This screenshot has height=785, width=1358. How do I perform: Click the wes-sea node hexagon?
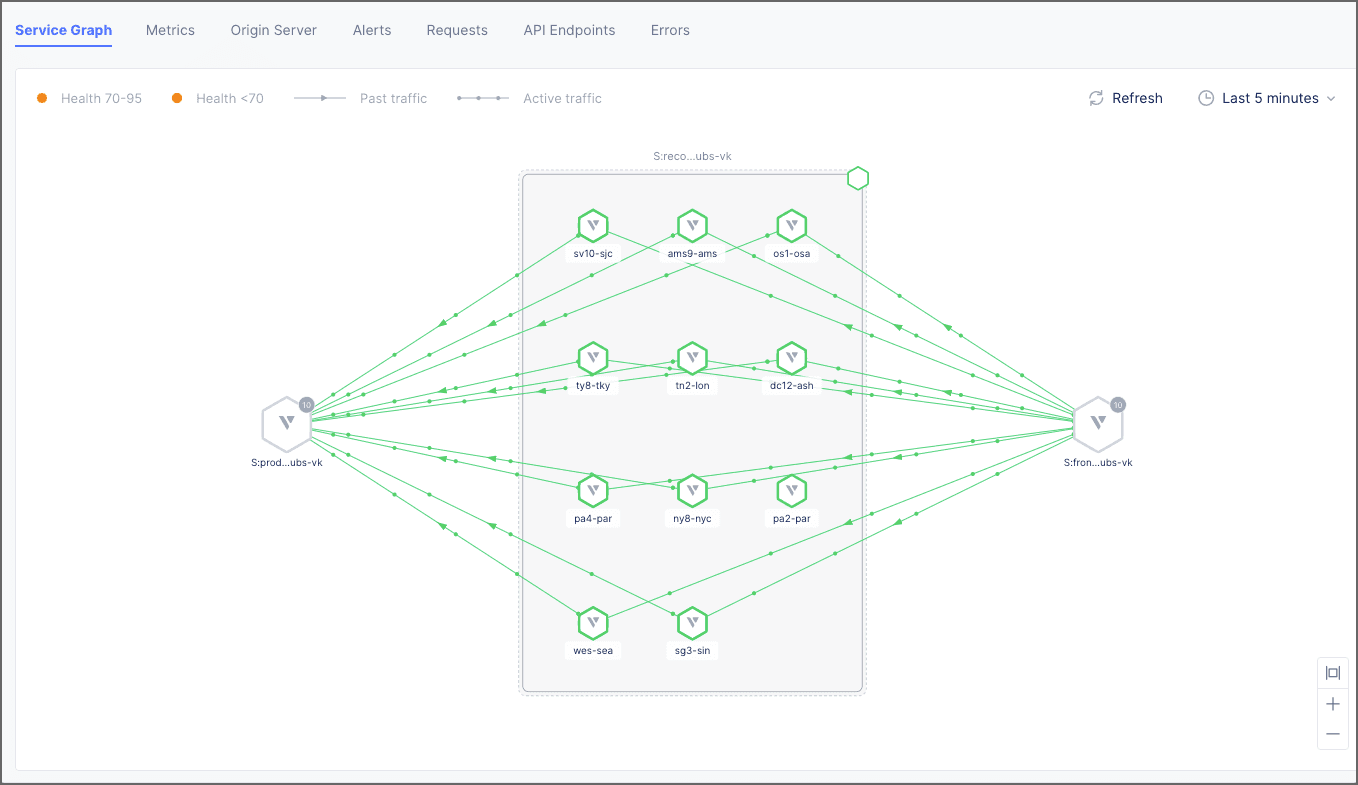(593, 623)
